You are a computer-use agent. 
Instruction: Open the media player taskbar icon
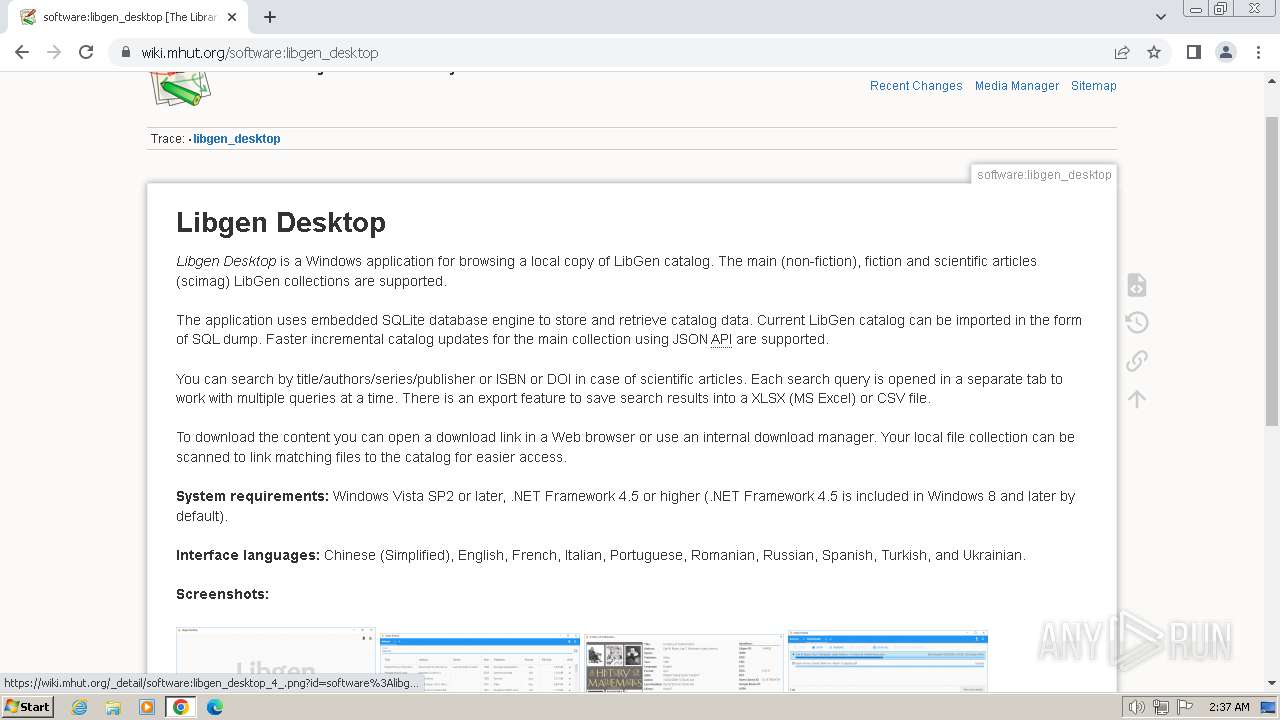(147, 707)
